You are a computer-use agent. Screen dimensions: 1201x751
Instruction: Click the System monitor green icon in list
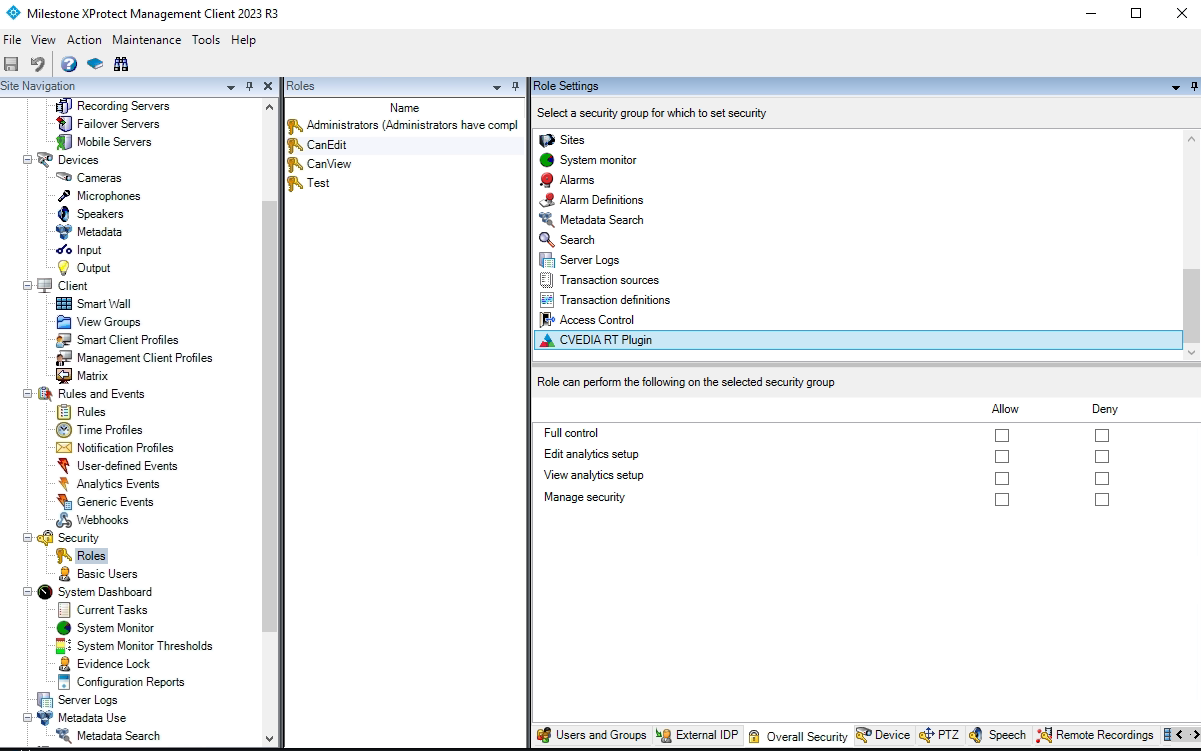pos(547,160)
